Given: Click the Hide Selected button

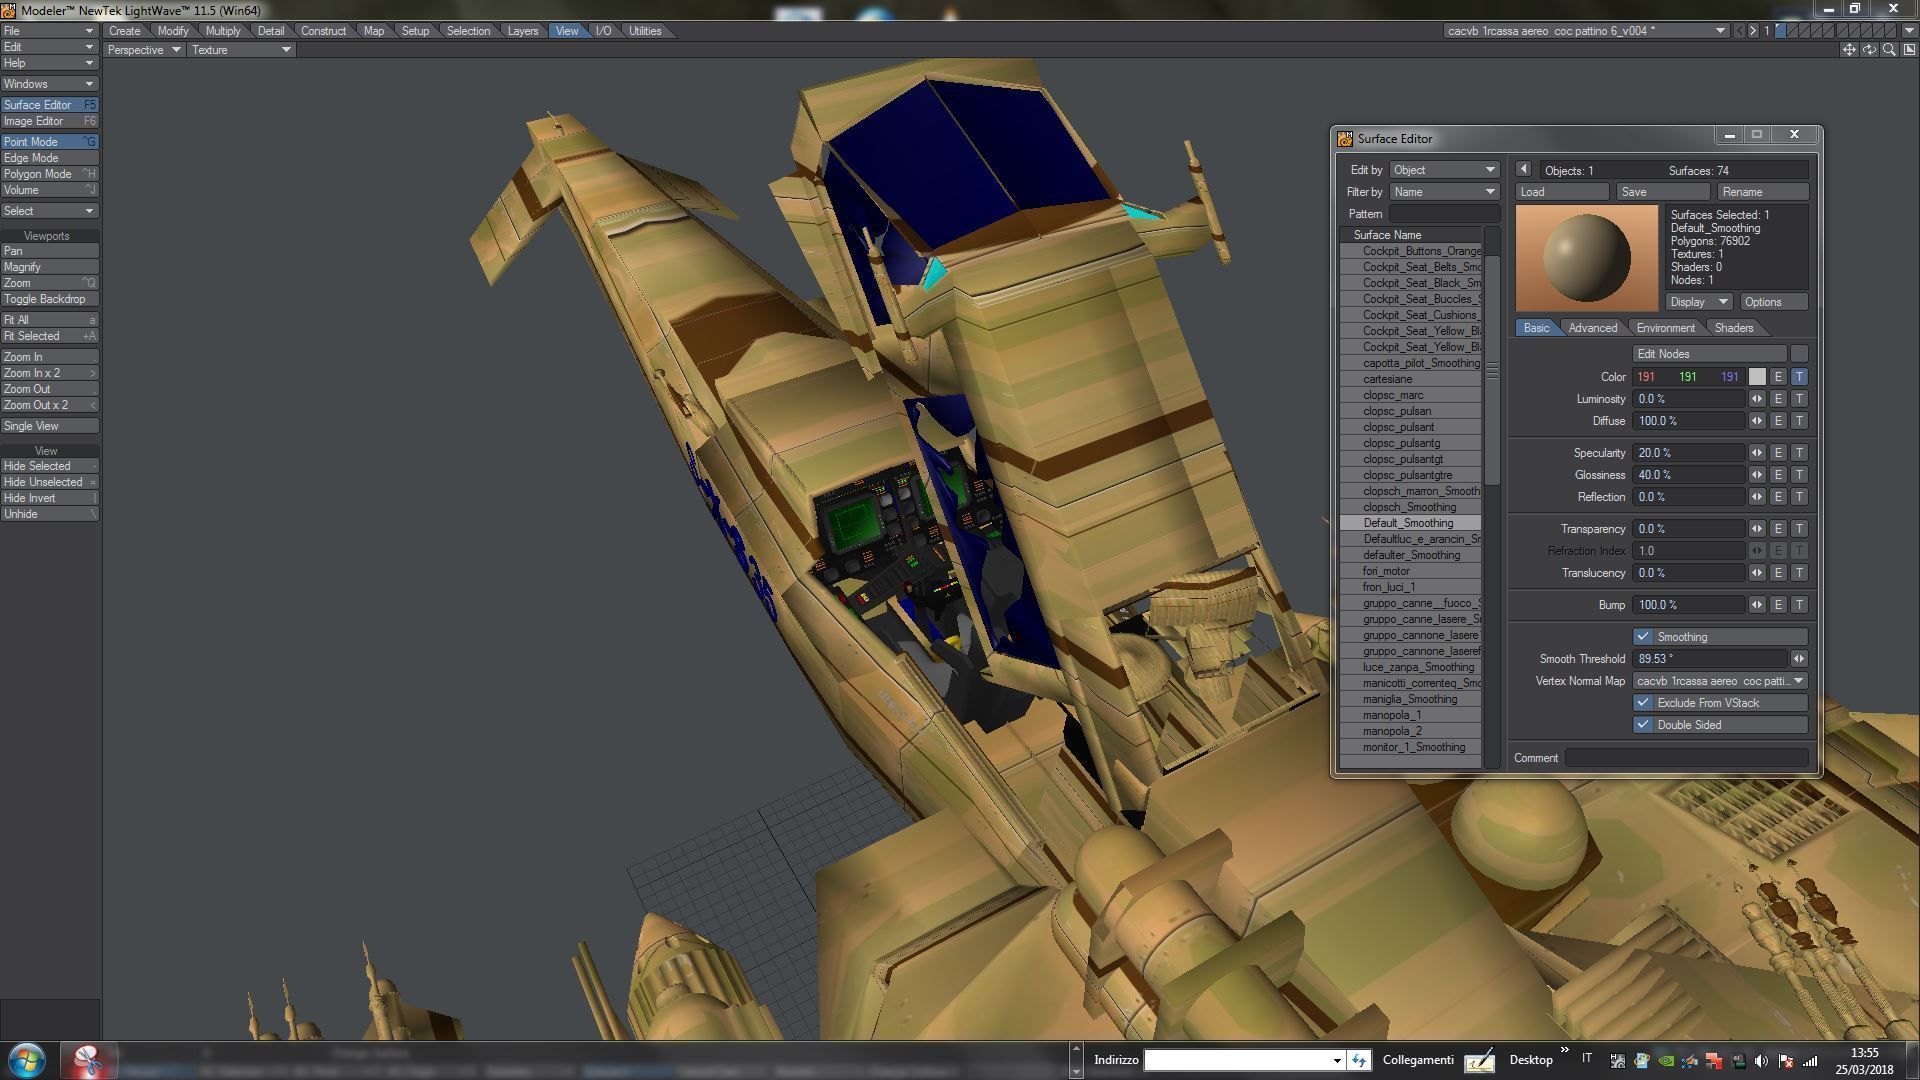Looking at the screenshot, I should click(49, 466).
